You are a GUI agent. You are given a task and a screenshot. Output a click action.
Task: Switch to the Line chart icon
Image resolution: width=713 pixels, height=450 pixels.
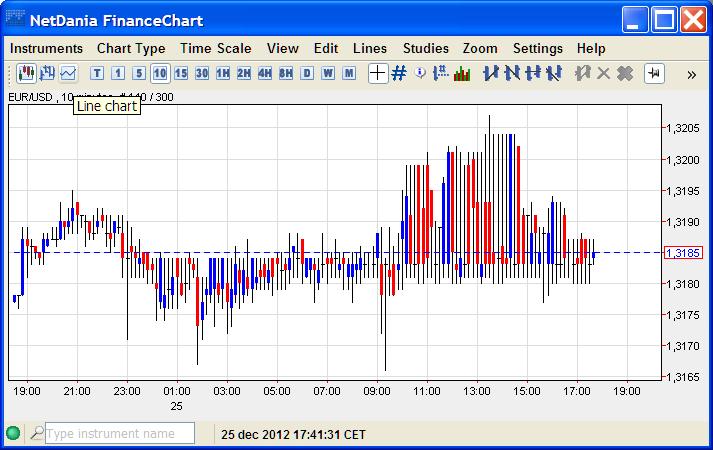(x=68, y=73)
